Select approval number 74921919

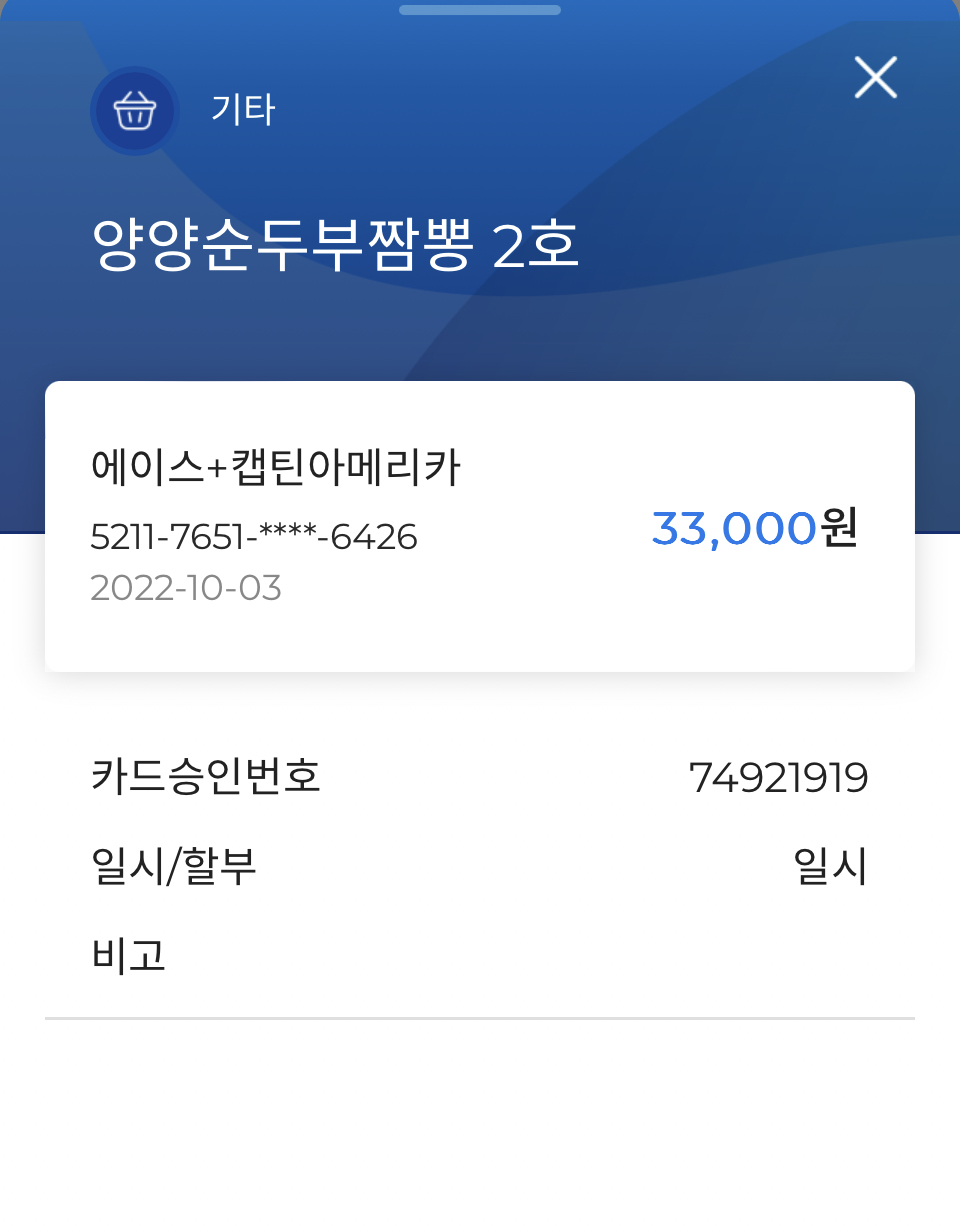coord(779,777)
